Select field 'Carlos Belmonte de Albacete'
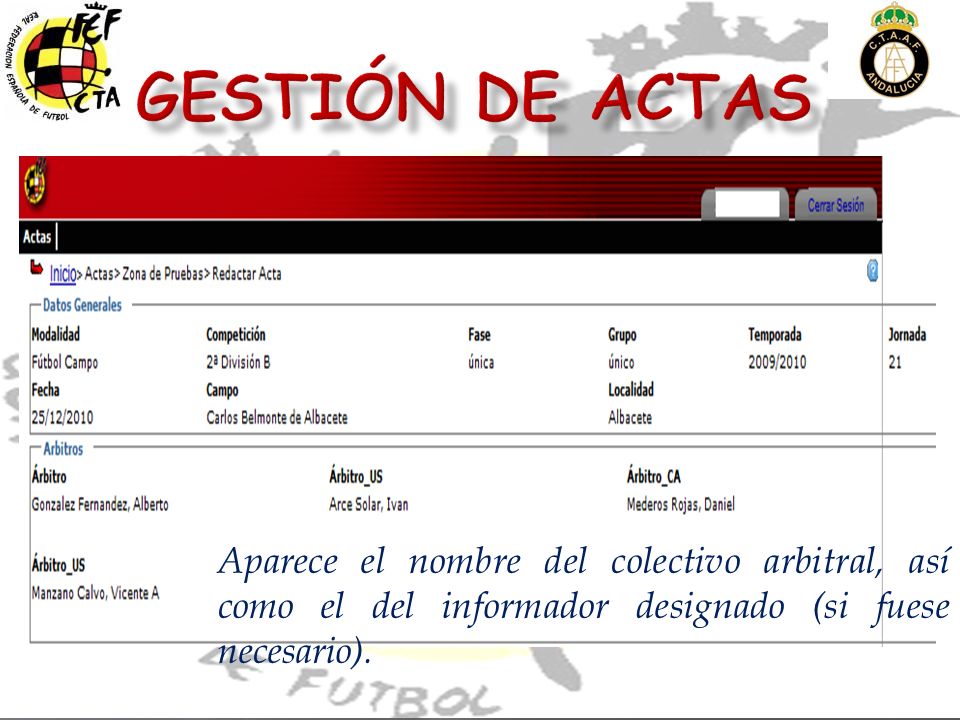This screenshot has width=960, height=720. [x=277, y=418]
